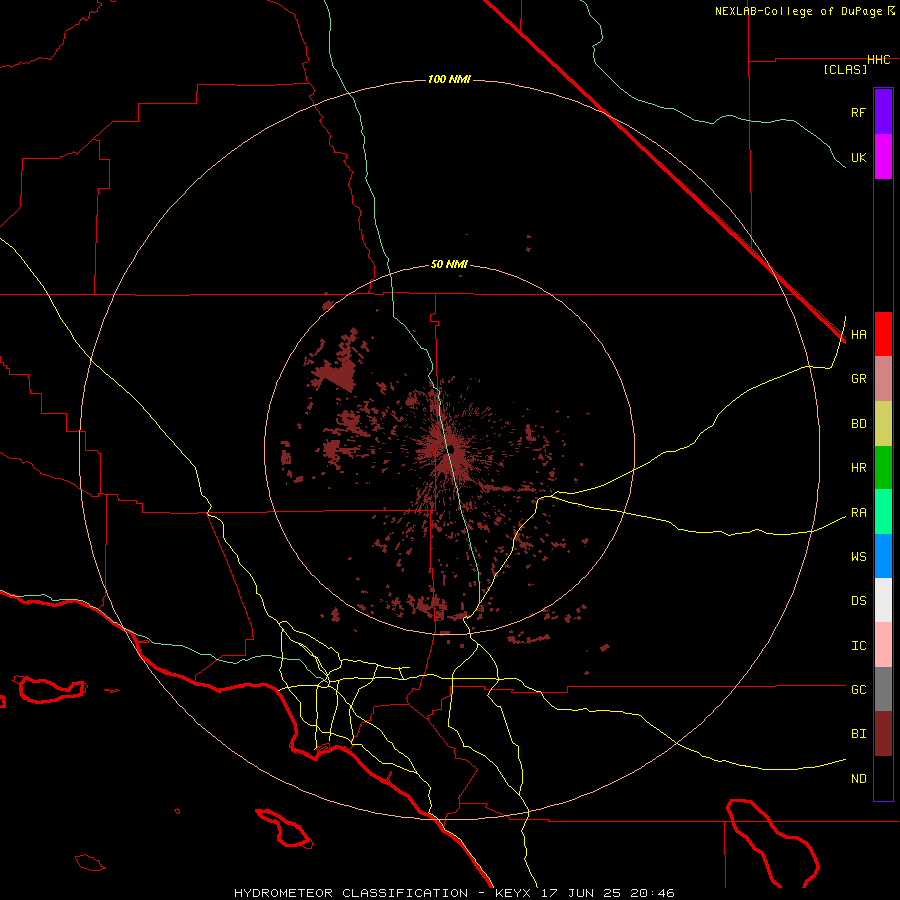Click the GC gray legend swatch

click(883, 689)
